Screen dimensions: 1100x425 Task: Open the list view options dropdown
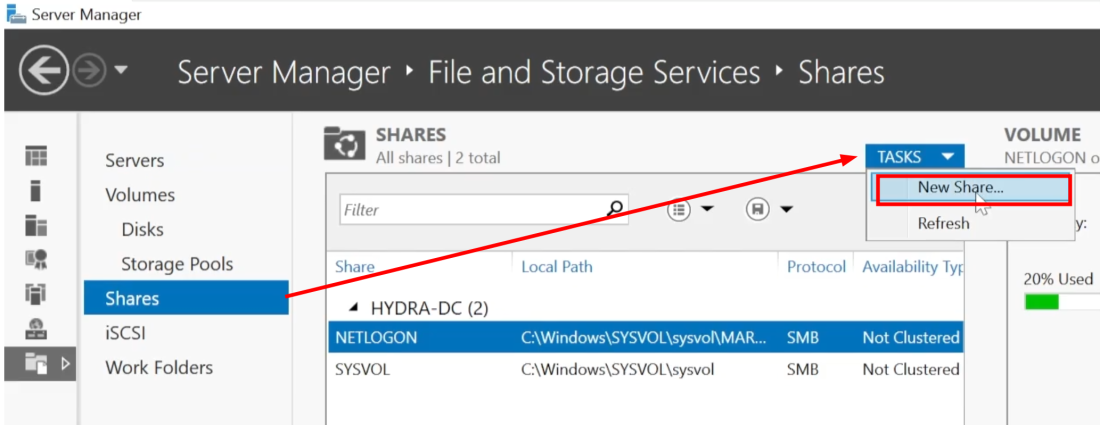coord(691,209)
